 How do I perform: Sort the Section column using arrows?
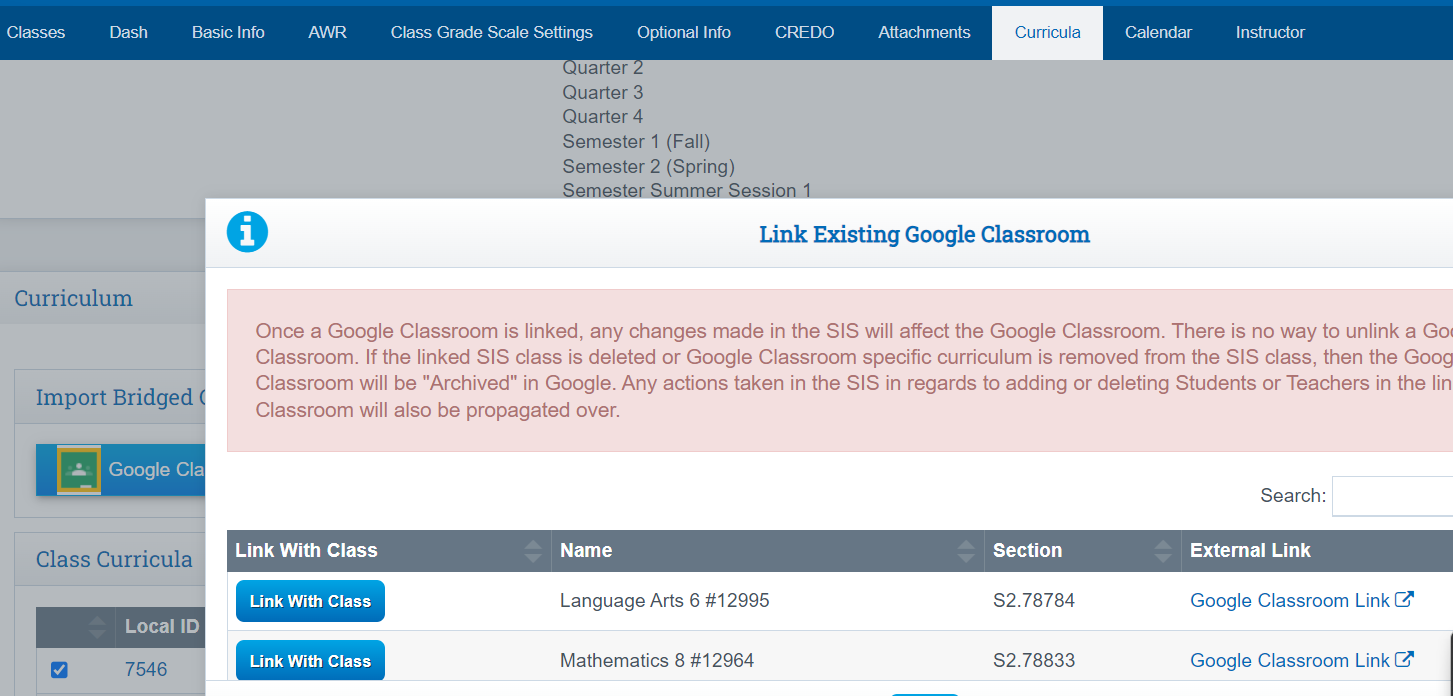pyautogui.click(x=1163, y=551)
